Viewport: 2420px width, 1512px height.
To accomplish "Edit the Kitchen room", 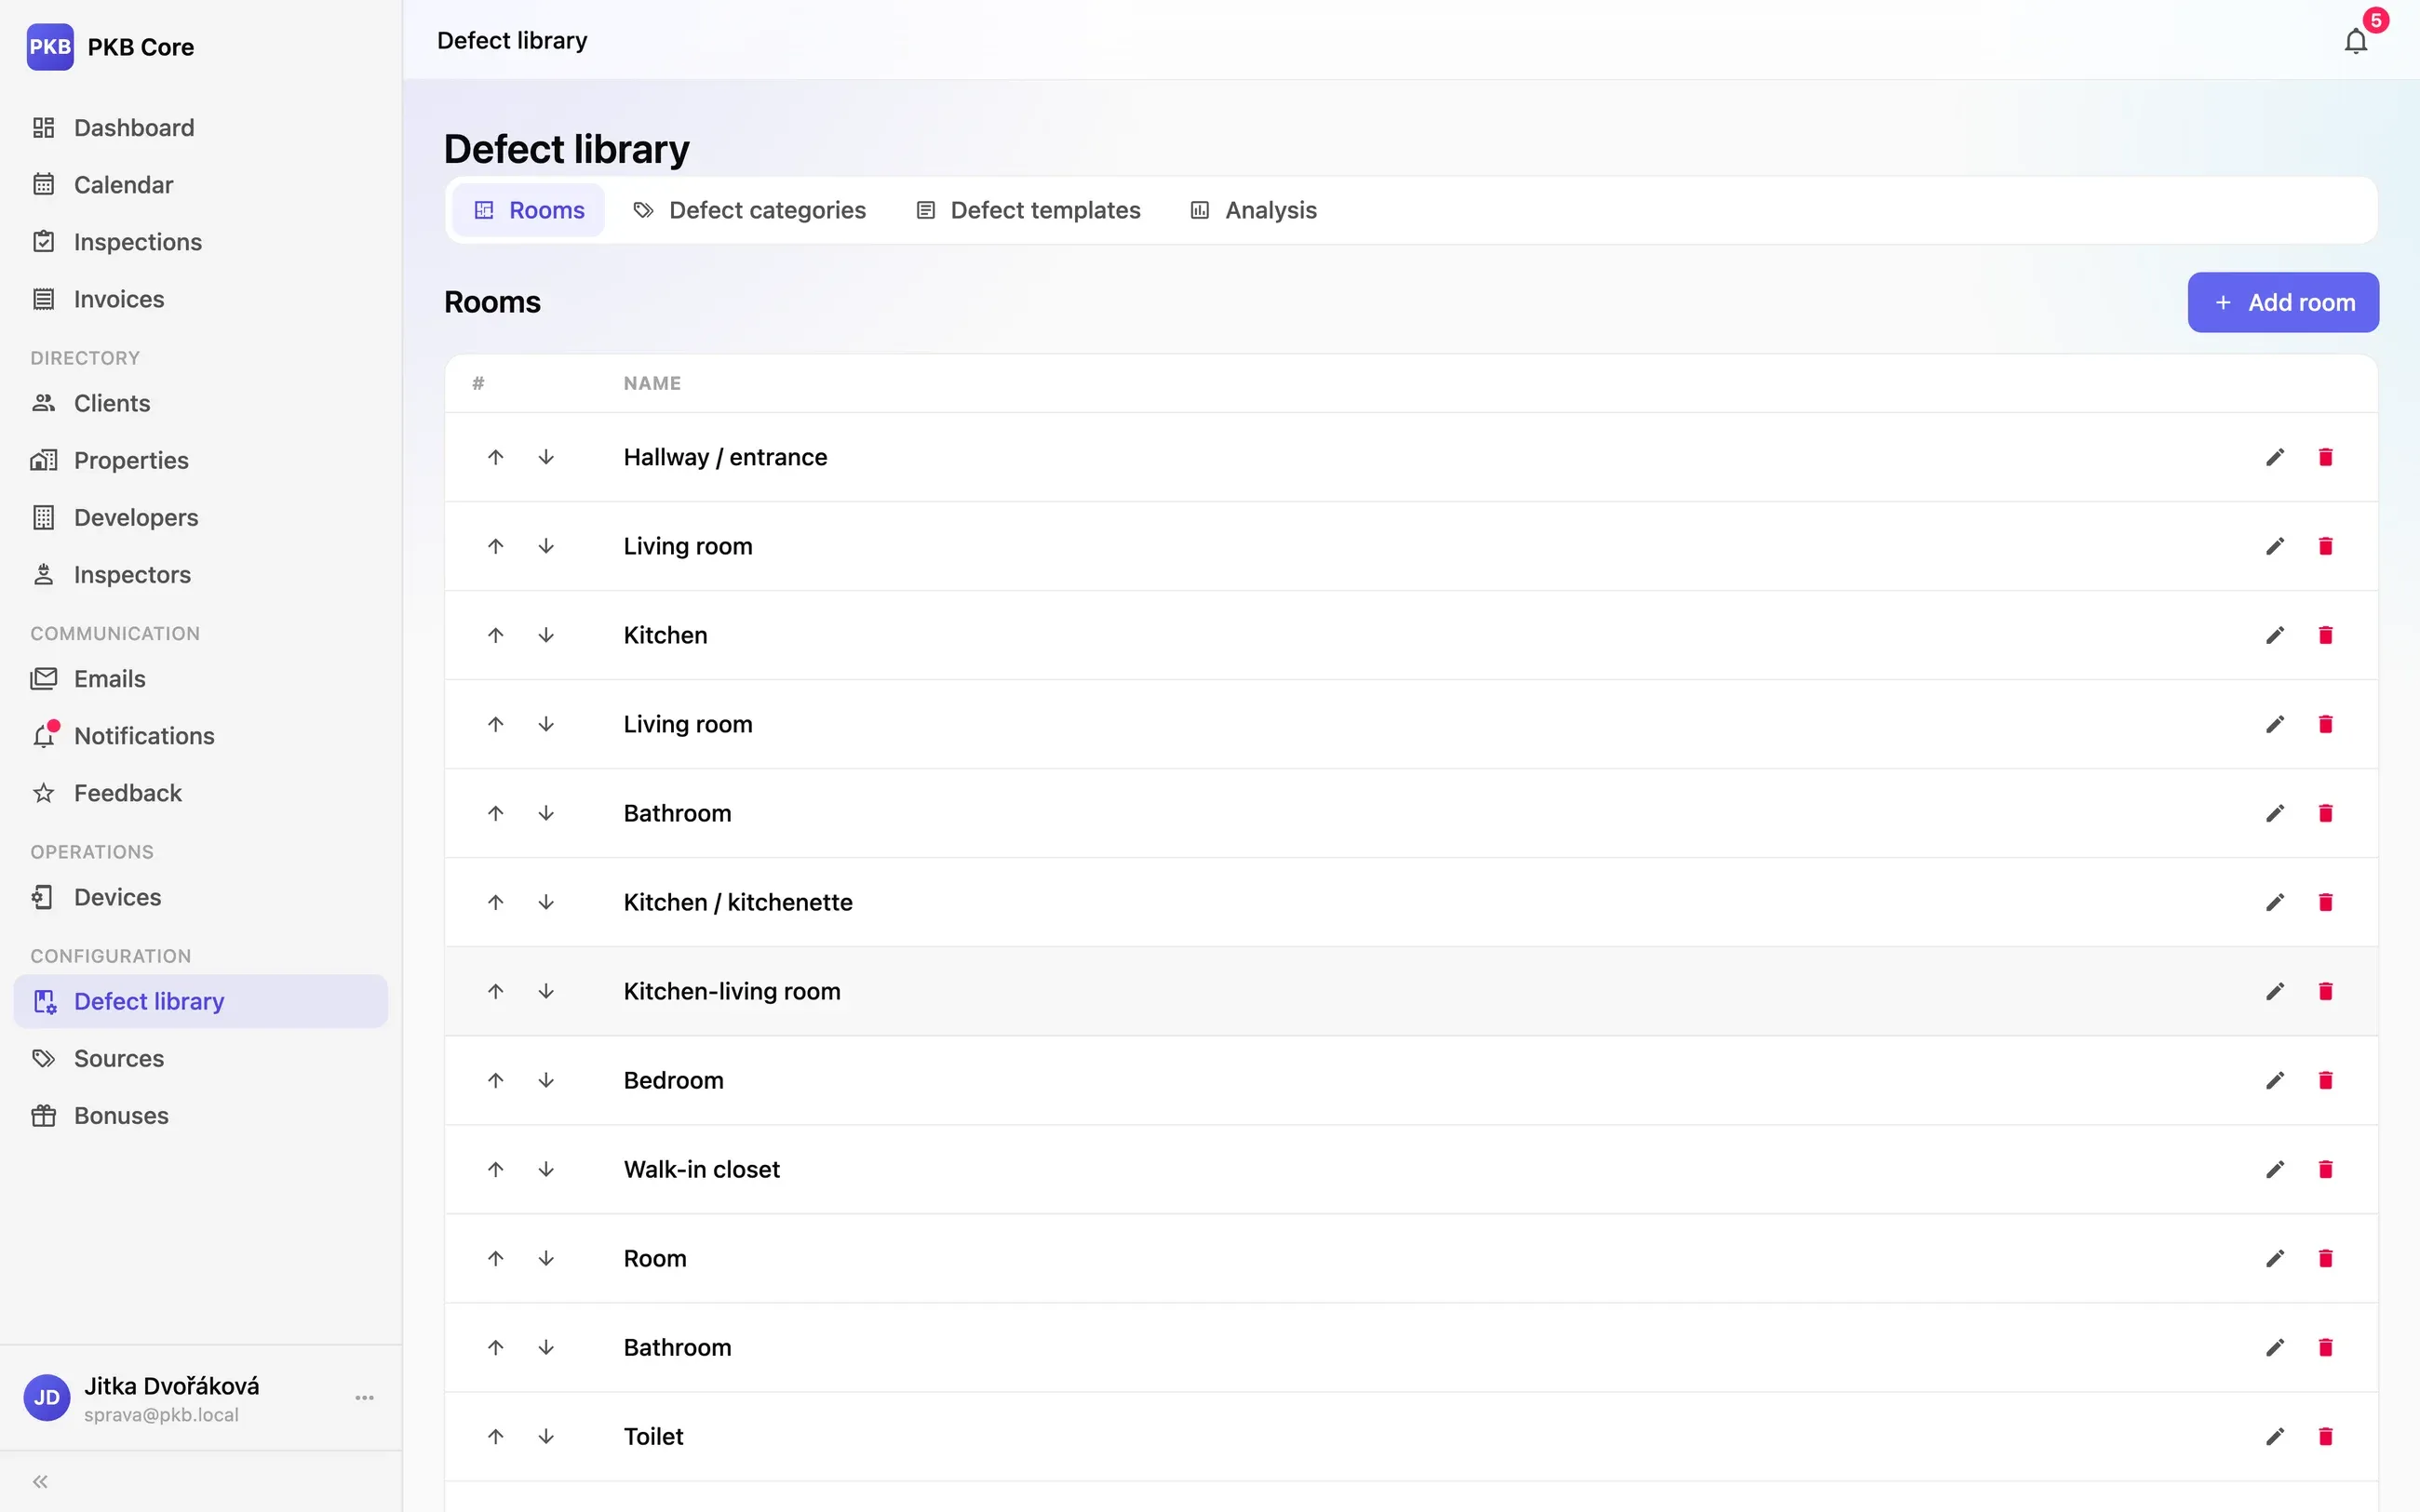I will [x=2275, y=635].
